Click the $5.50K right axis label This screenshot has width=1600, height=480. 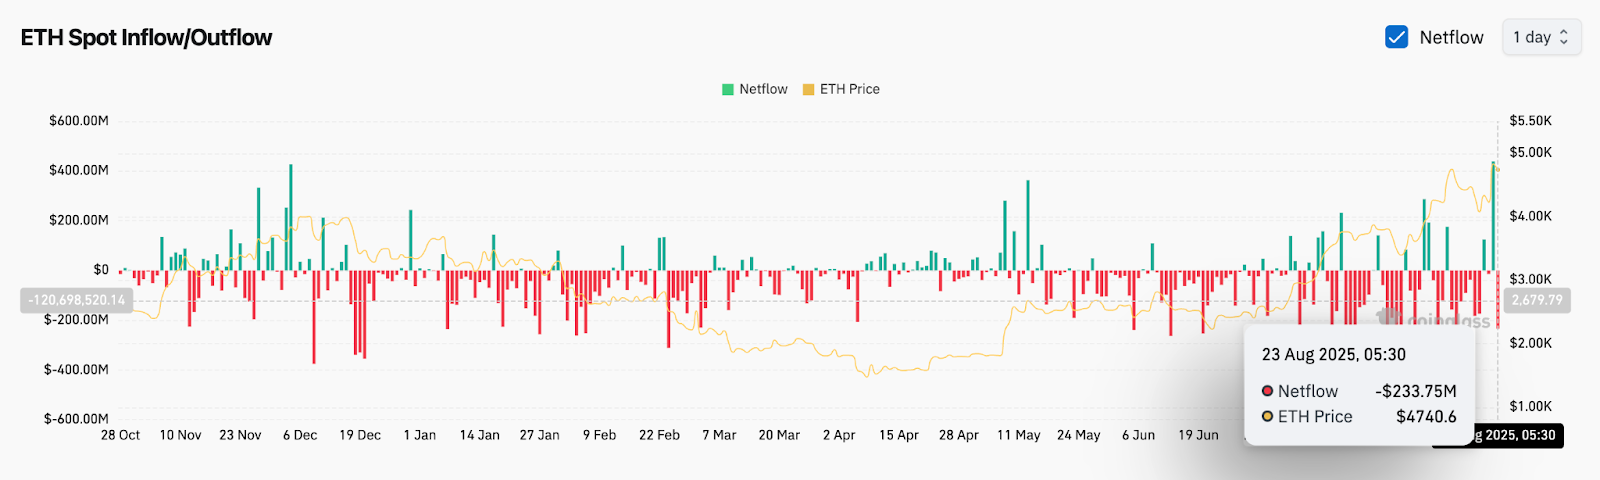point(1530,121)
